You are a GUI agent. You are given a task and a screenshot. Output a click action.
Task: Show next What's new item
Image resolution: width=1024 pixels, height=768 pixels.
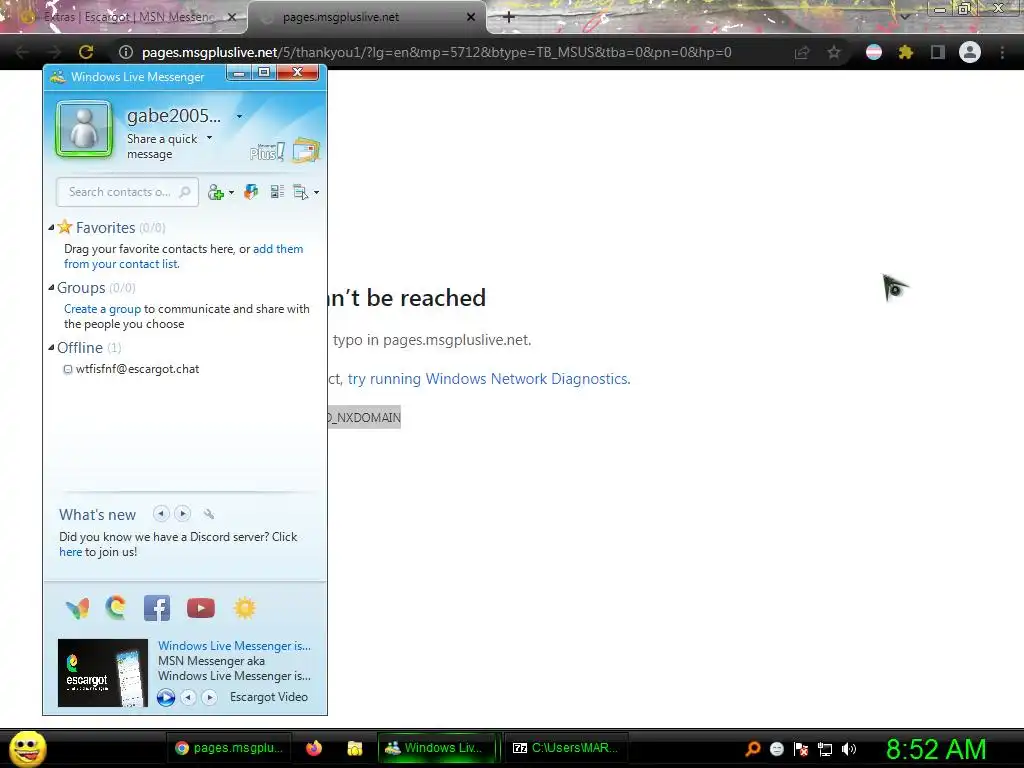(x=183, y=514)
